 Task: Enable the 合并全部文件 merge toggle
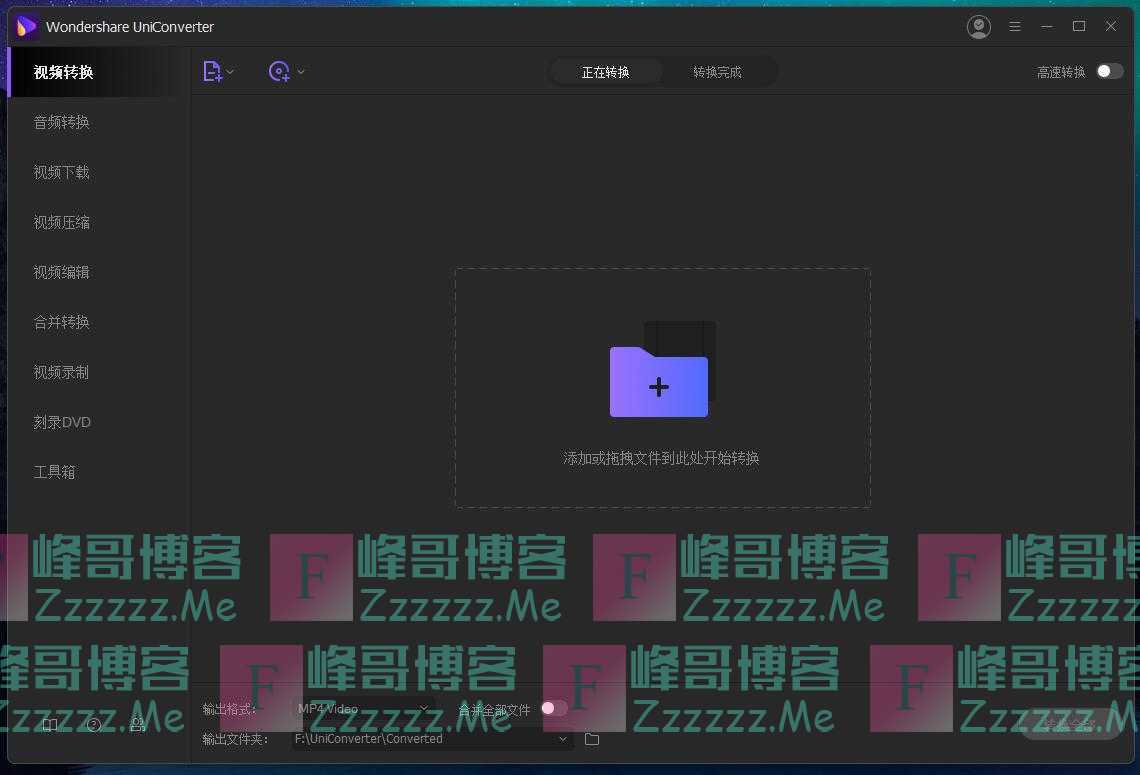pyautogui.click(x=553, y=708)
